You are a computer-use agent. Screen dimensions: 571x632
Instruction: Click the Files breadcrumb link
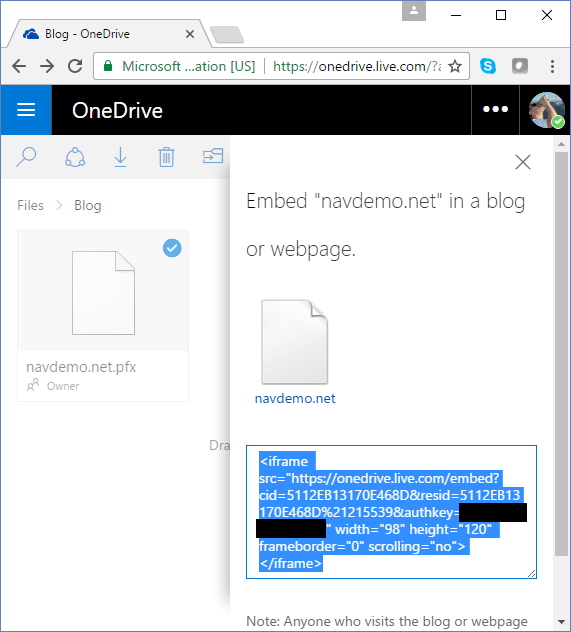tap(30, 206)
